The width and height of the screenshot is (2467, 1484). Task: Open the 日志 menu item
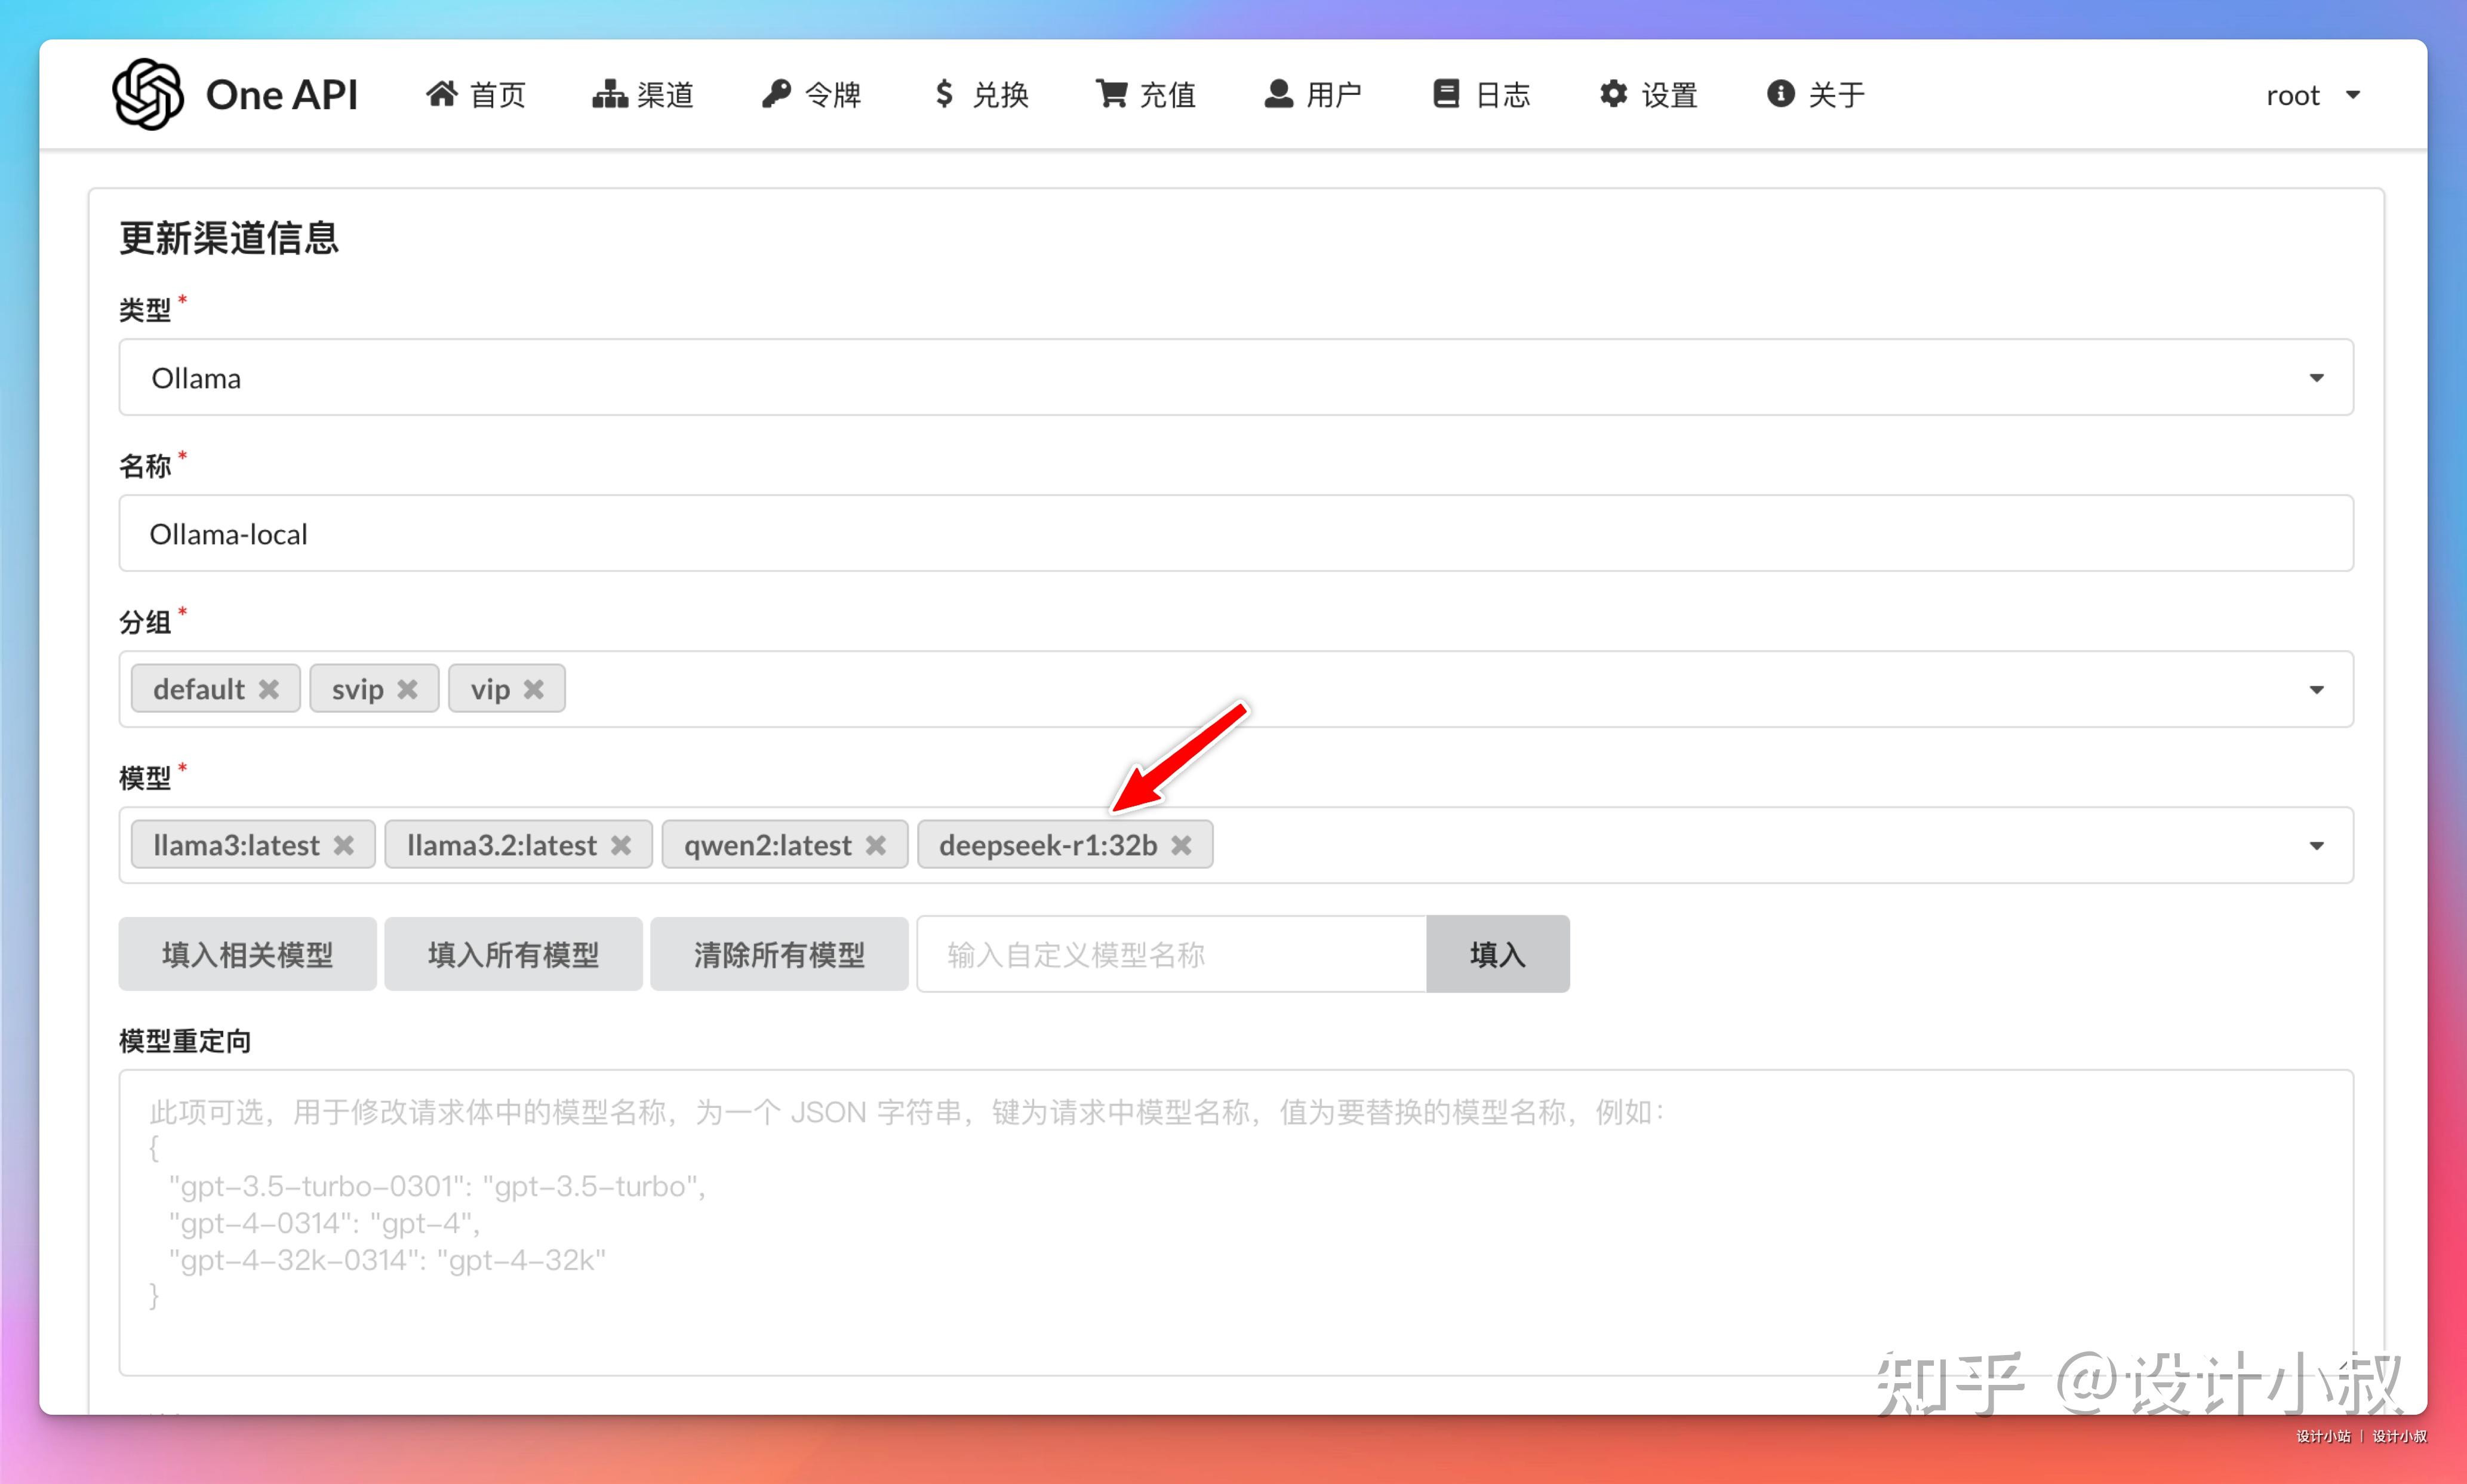[x=1481, y=93]
